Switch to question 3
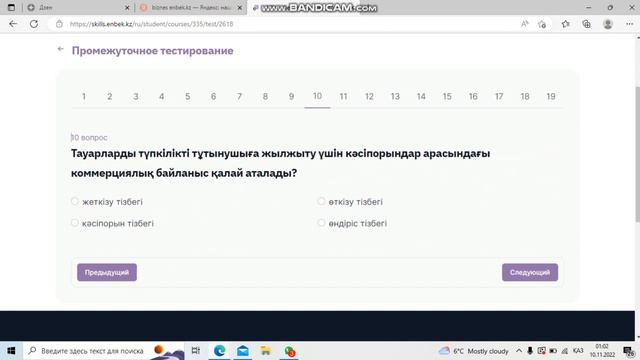The image size is (640, 360). [x=136, y=96]
